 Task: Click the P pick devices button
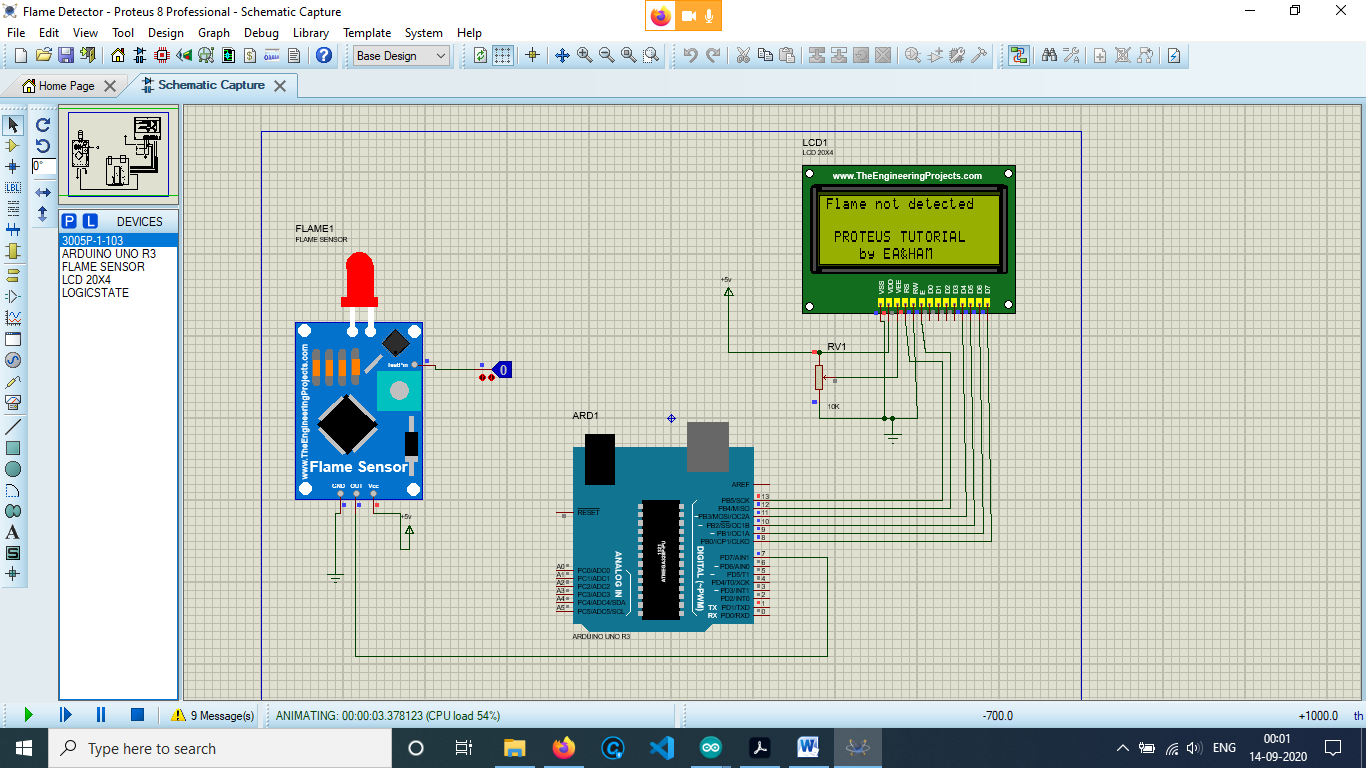(x=69, y=221)
